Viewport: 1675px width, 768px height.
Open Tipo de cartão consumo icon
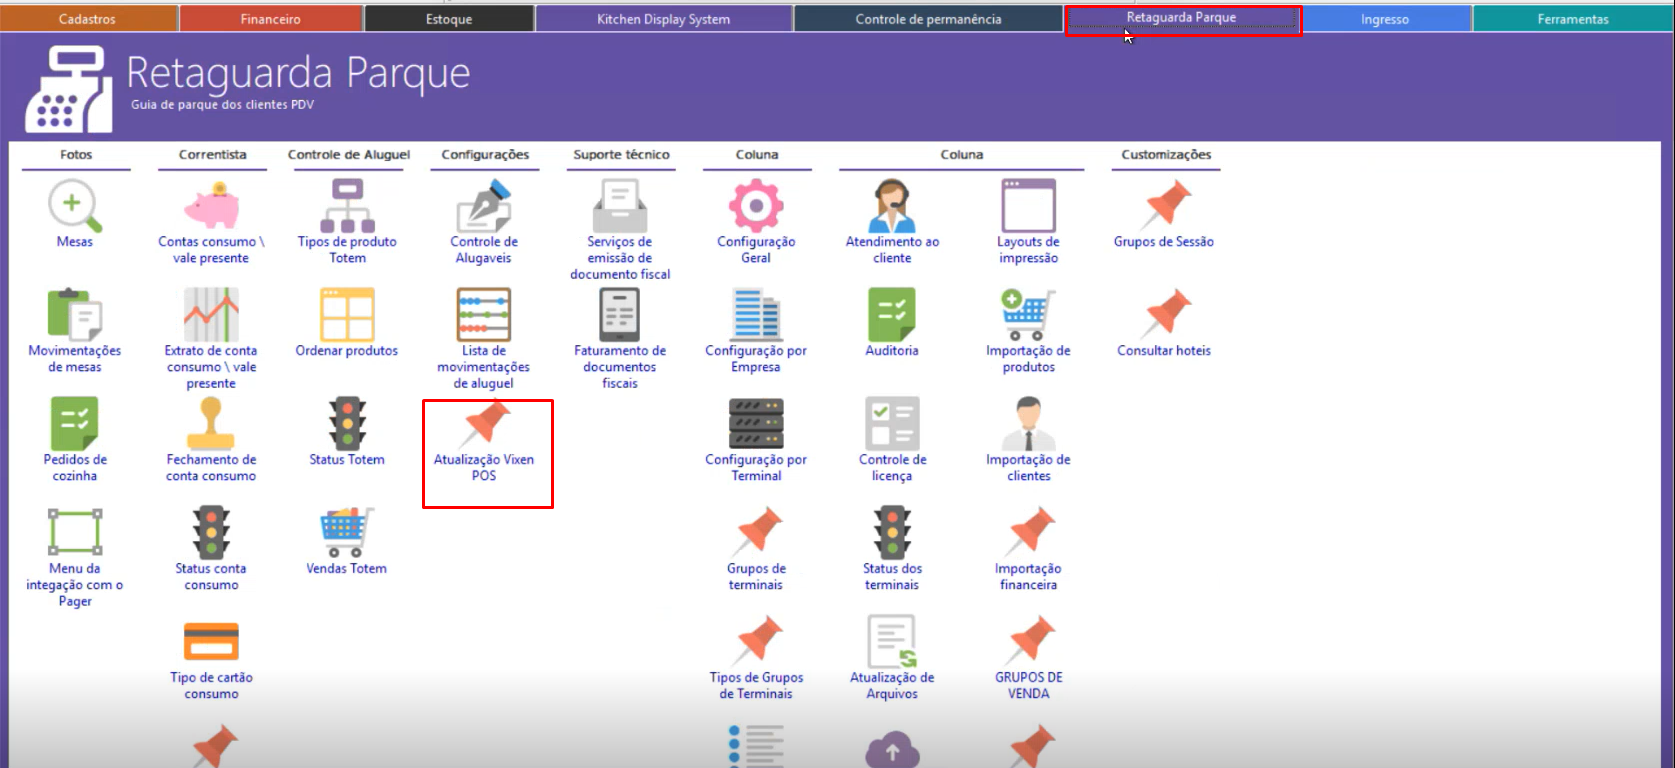211,642
